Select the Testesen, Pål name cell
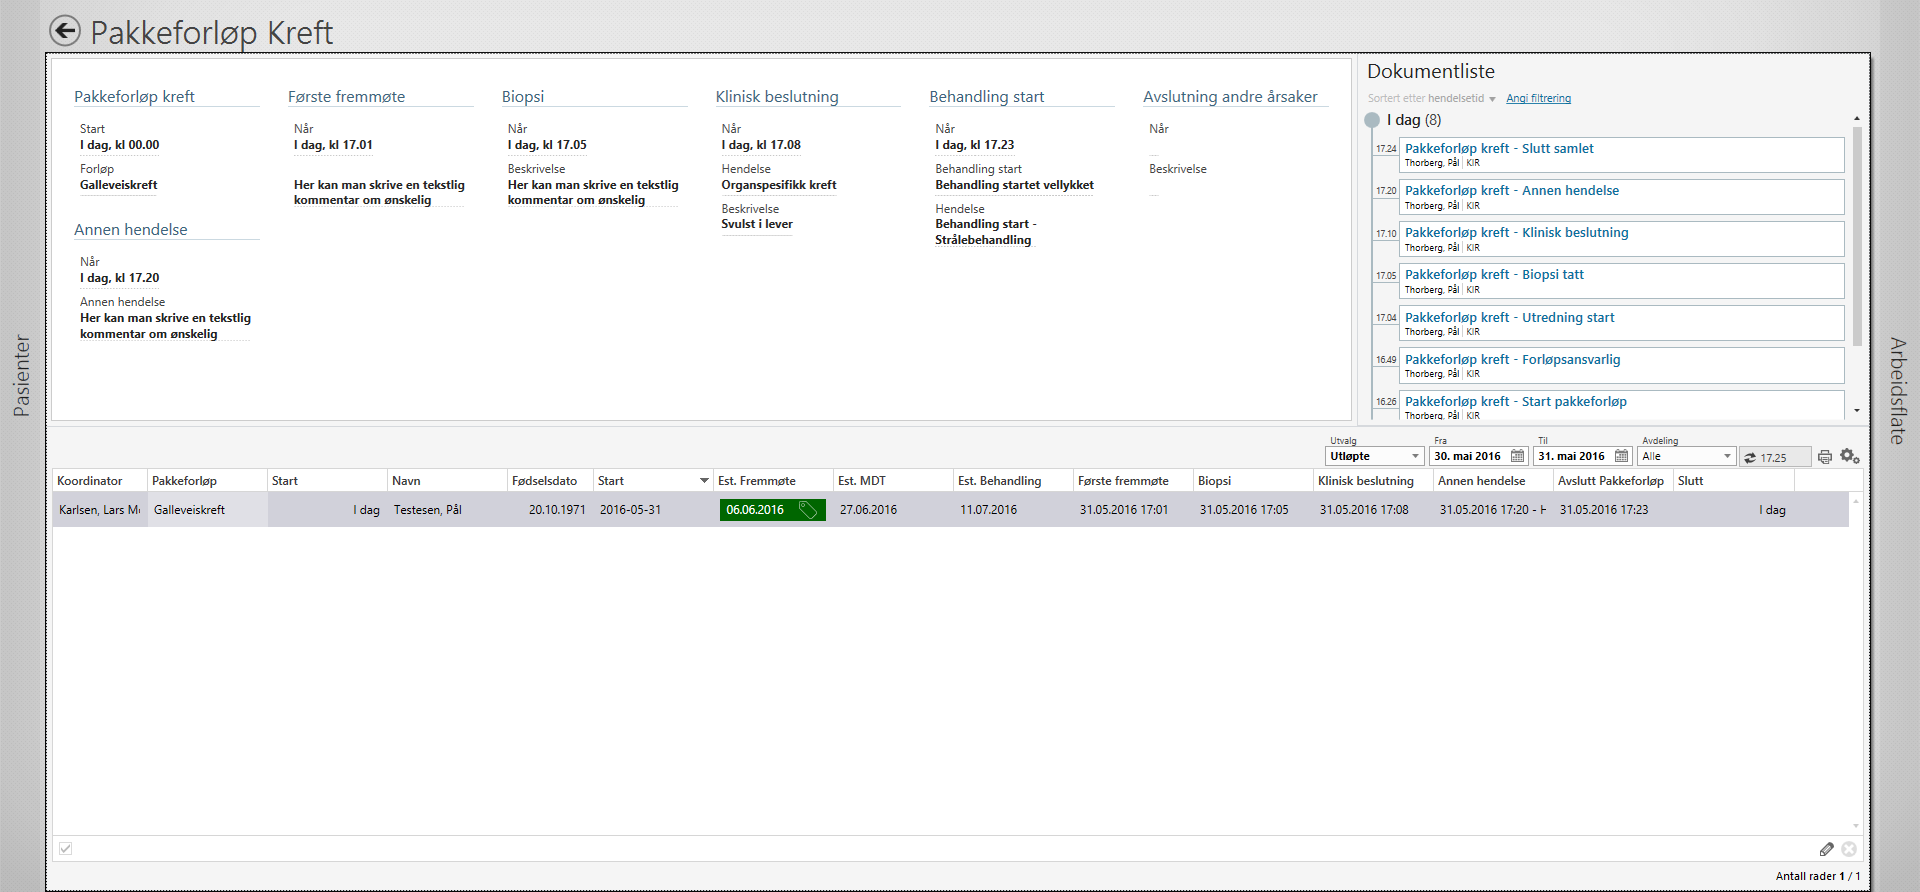The width and height of the screenshot is (1920, 892). (447, 510)
